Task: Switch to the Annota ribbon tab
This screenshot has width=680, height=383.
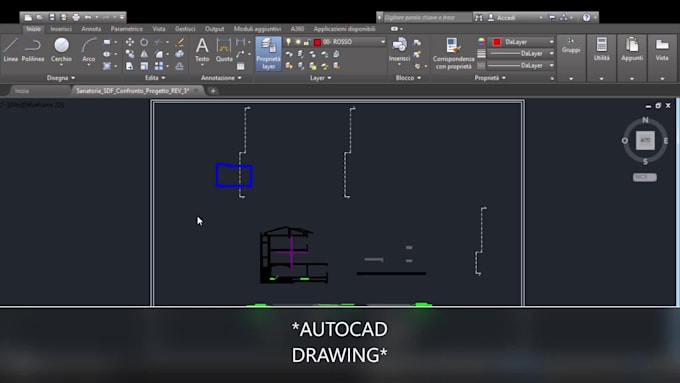Action: click(x=91, y=29)
